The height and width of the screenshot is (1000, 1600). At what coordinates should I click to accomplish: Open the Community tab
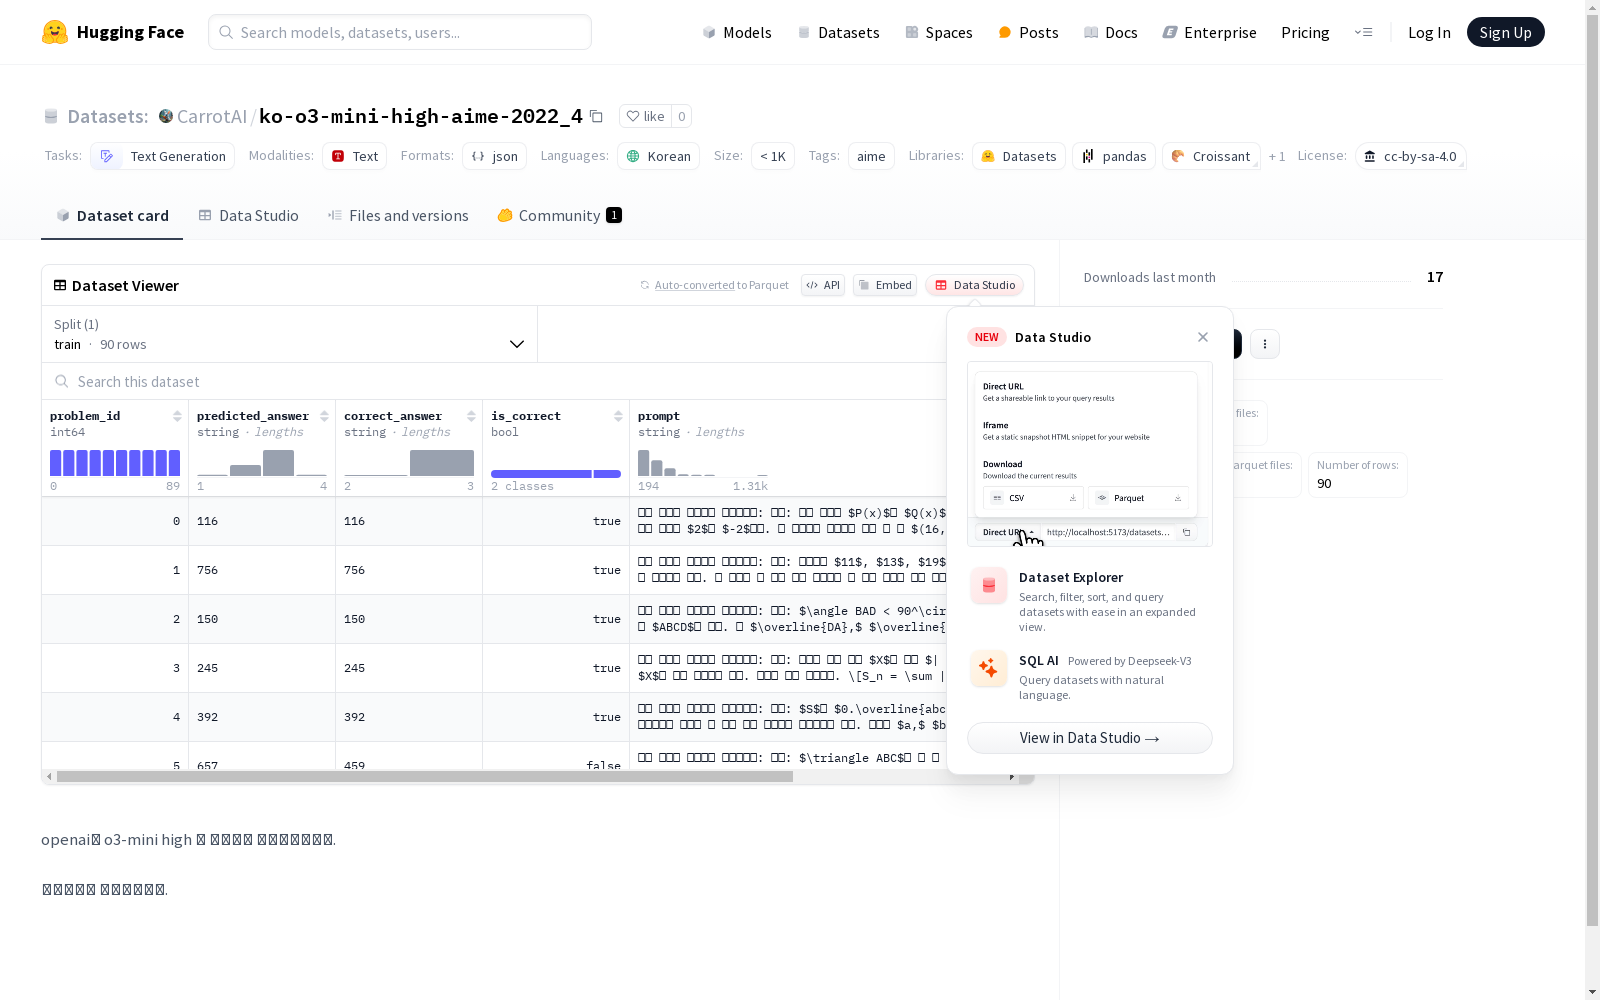pos(559,215)
